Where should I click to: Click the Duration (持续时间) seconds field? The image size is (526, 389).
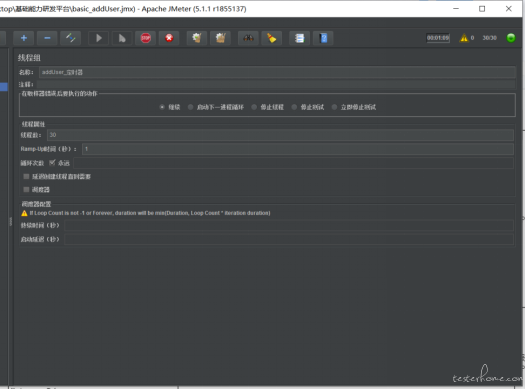click(289, 225)
